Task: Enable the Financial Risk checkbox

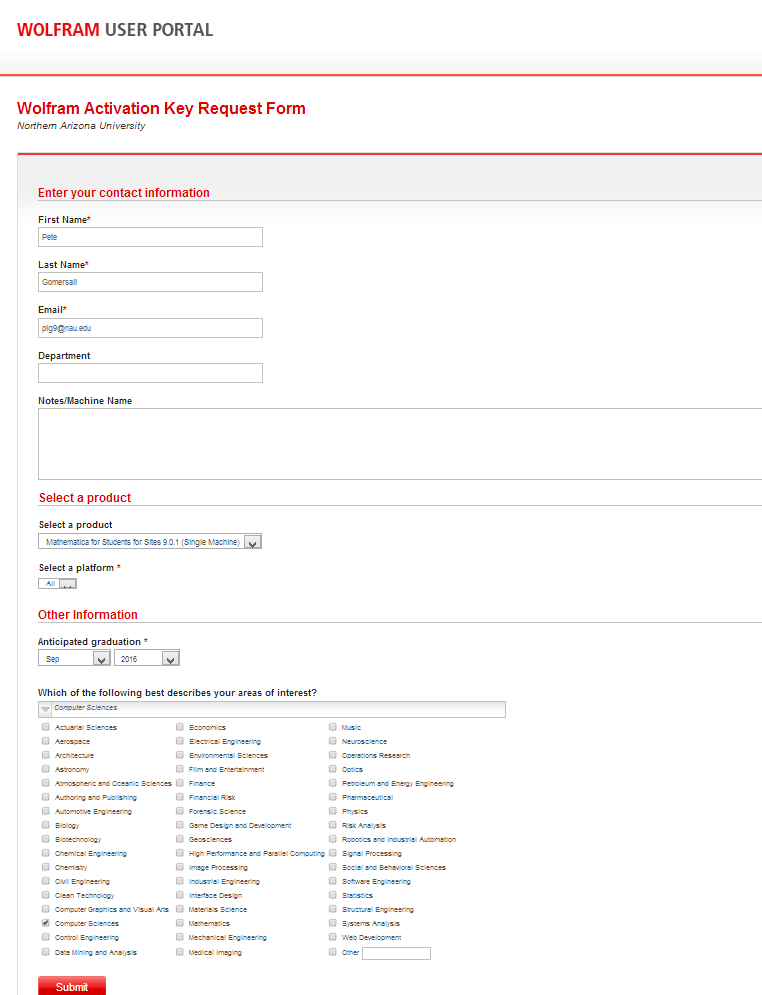Action: coord(180,797)
